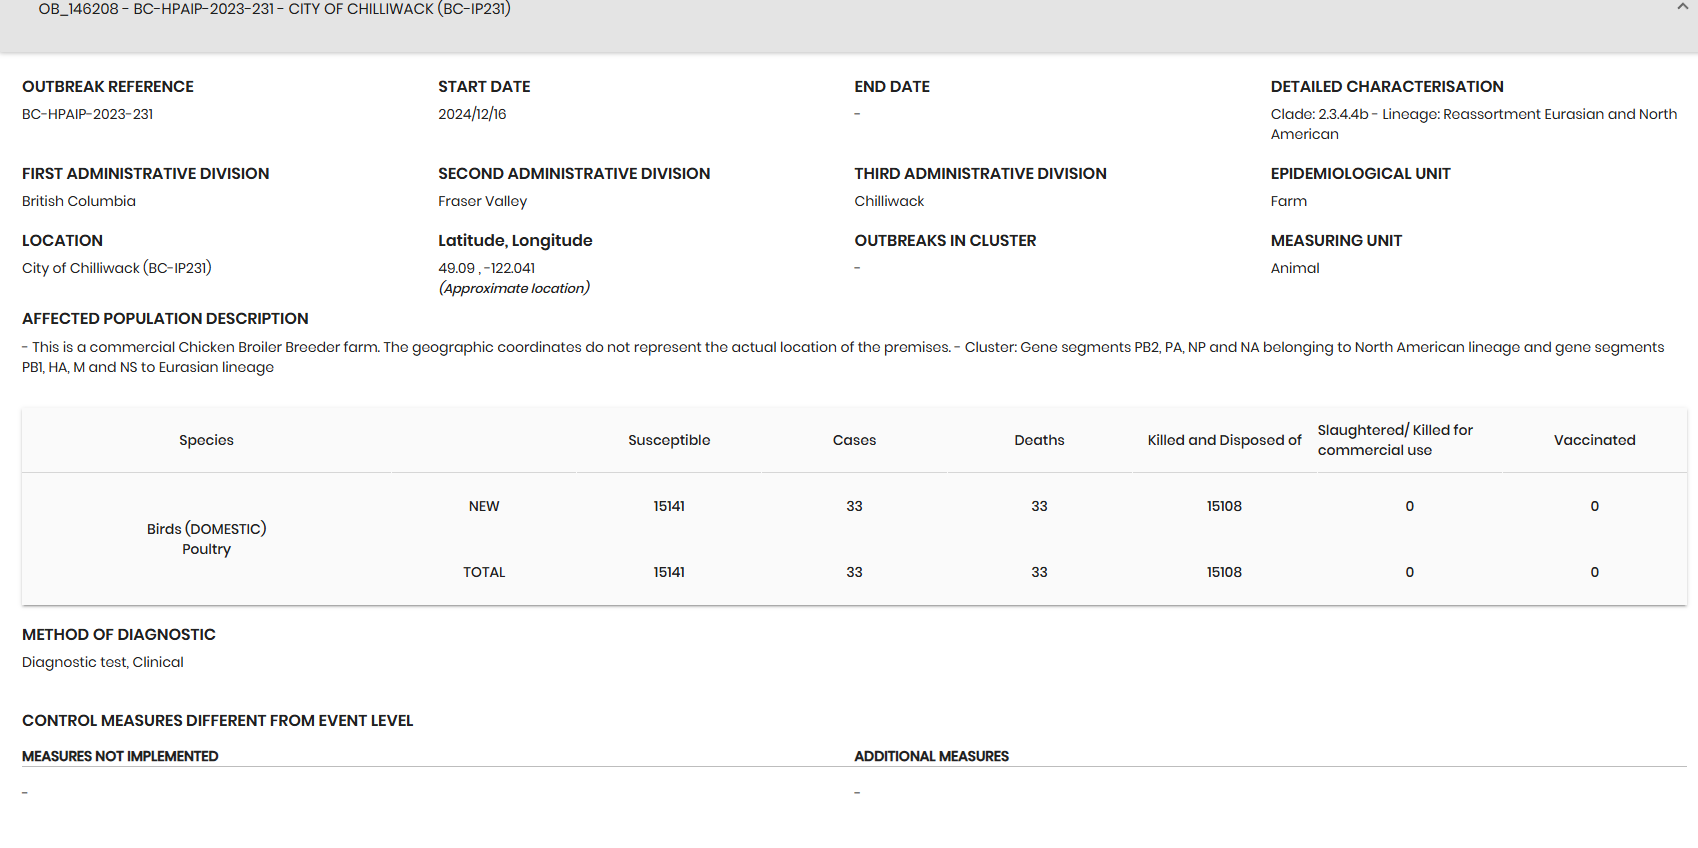1698x848 pixels.
Task: Select the outbreak reference value BC-HPAIP-2023-231
Action: 88,114
